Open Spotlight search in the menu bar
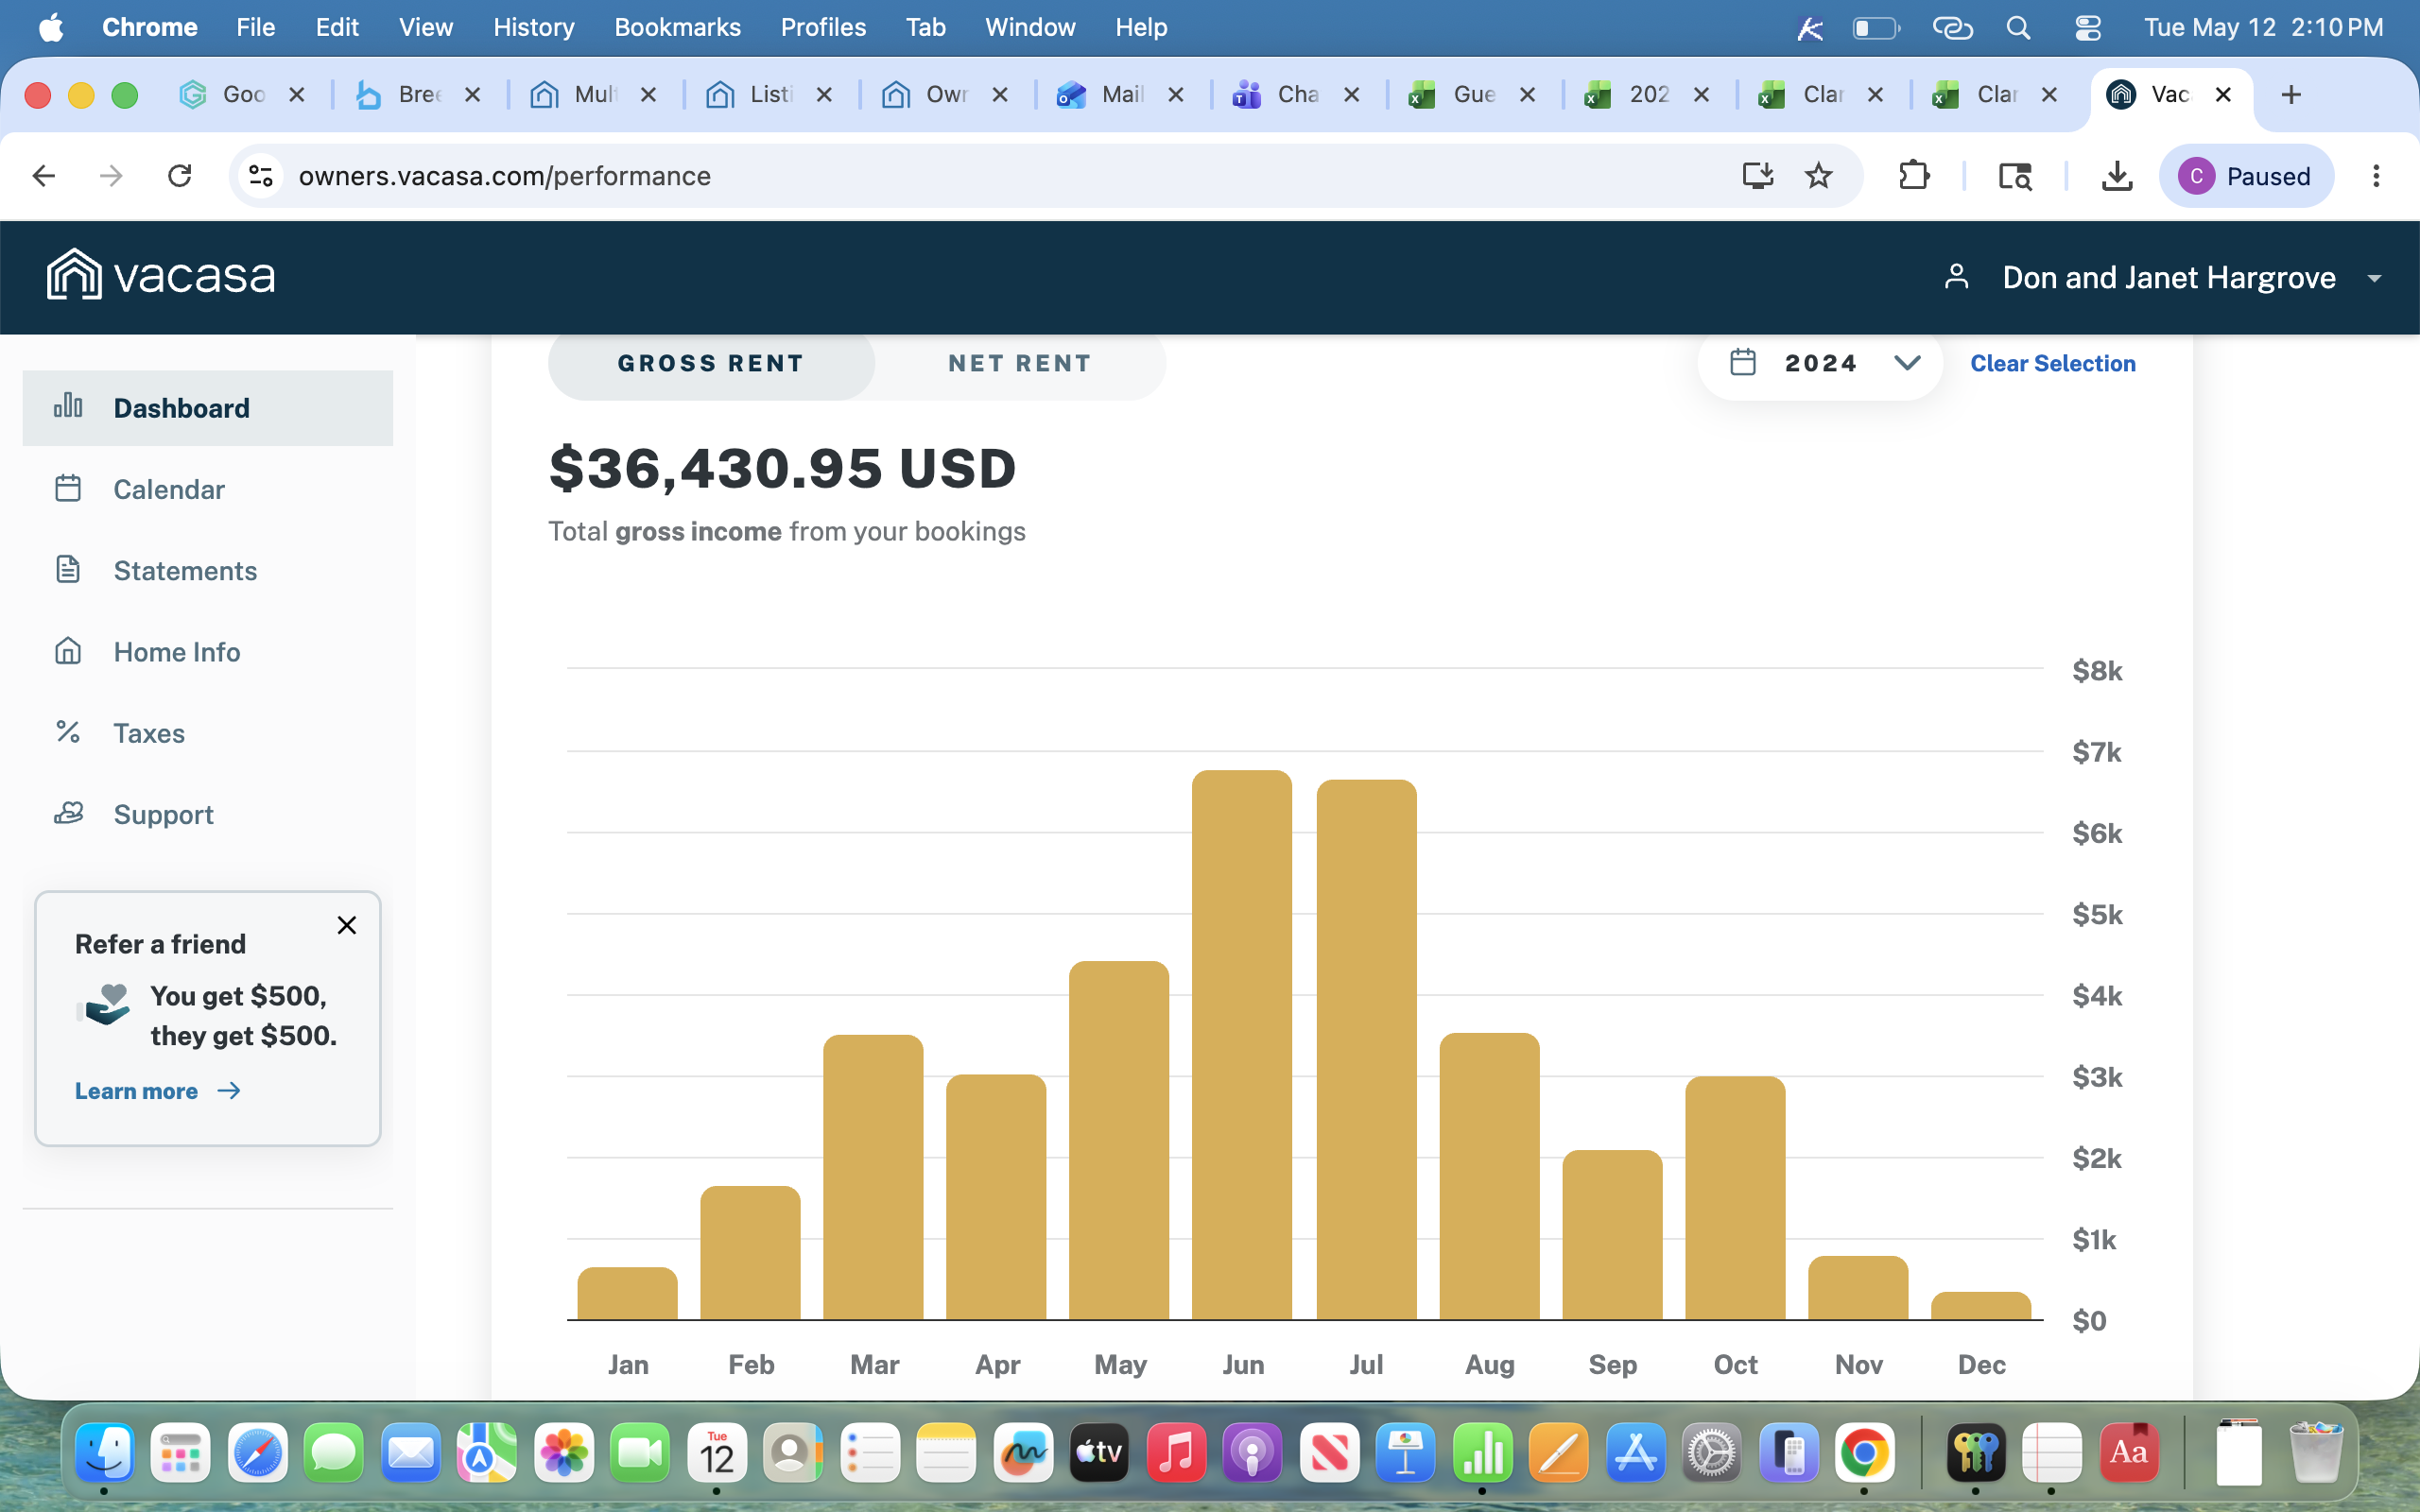This screenshot has height=1512, width=2420. tap(2018, 27)
